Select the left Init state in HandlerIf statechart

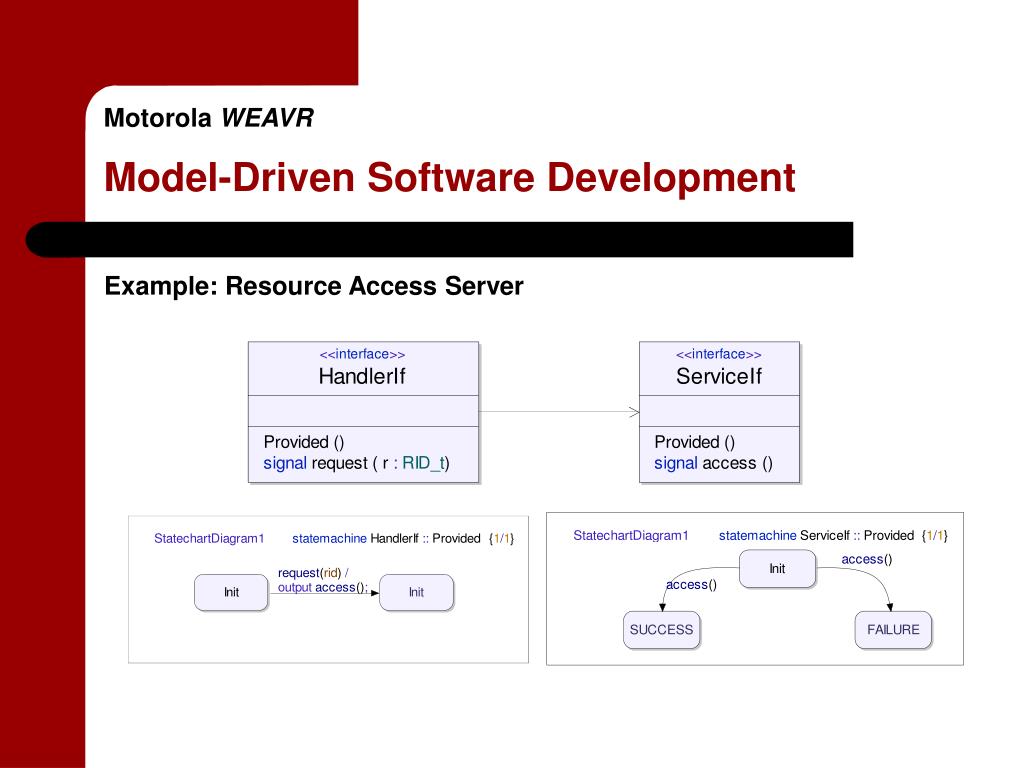[231, 592]
